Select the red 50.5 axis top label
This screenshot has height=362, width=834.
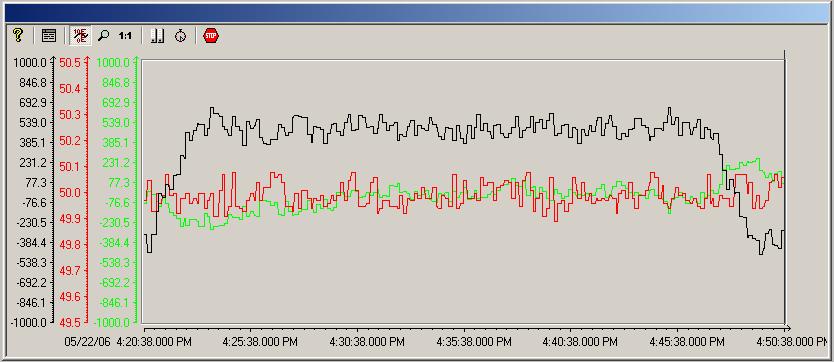[x=69, y=63]
